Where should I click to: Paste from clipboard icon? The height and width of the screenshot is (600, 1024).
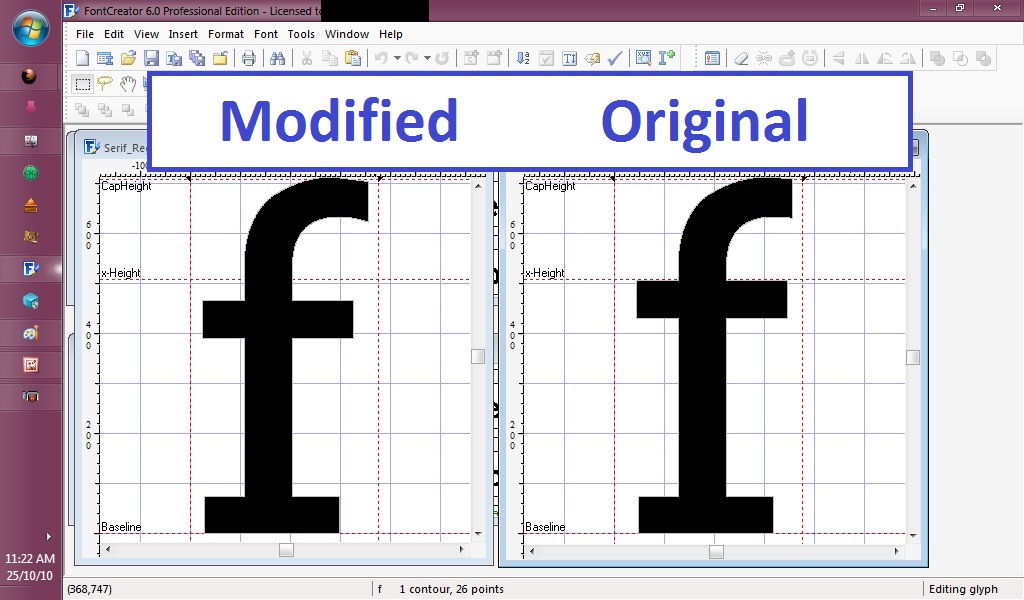(x=353, y=59)
